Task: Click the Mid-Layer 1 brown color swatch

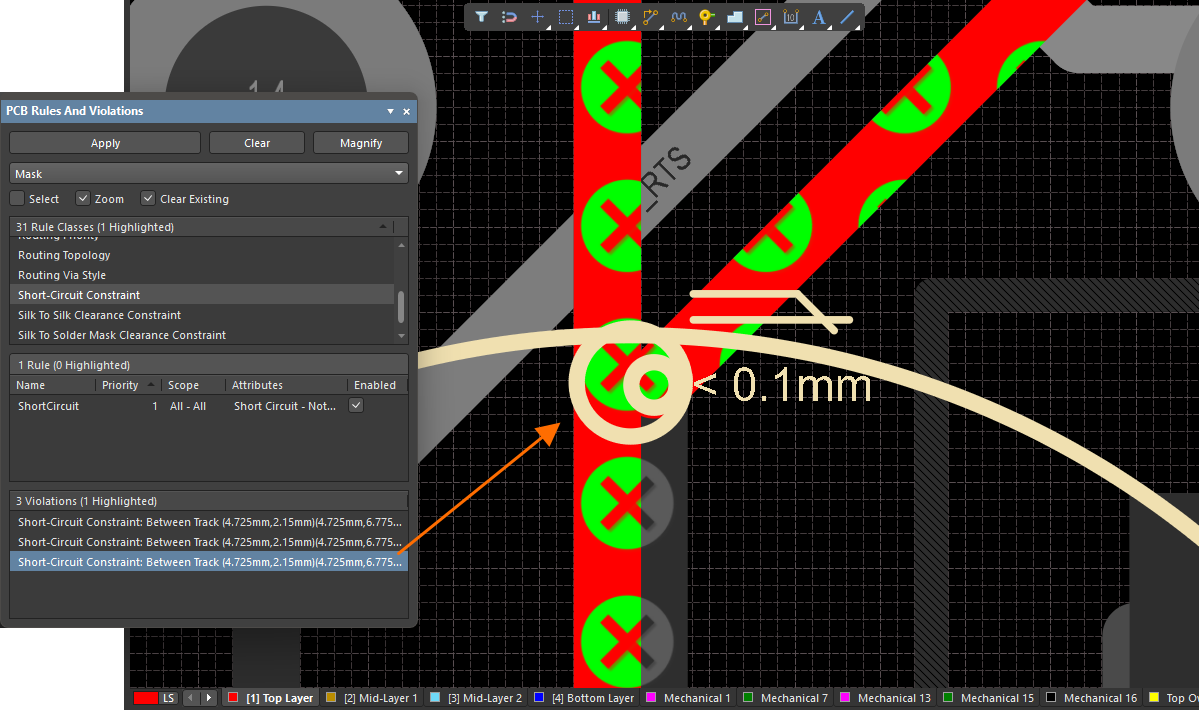Action: point(331,697)
